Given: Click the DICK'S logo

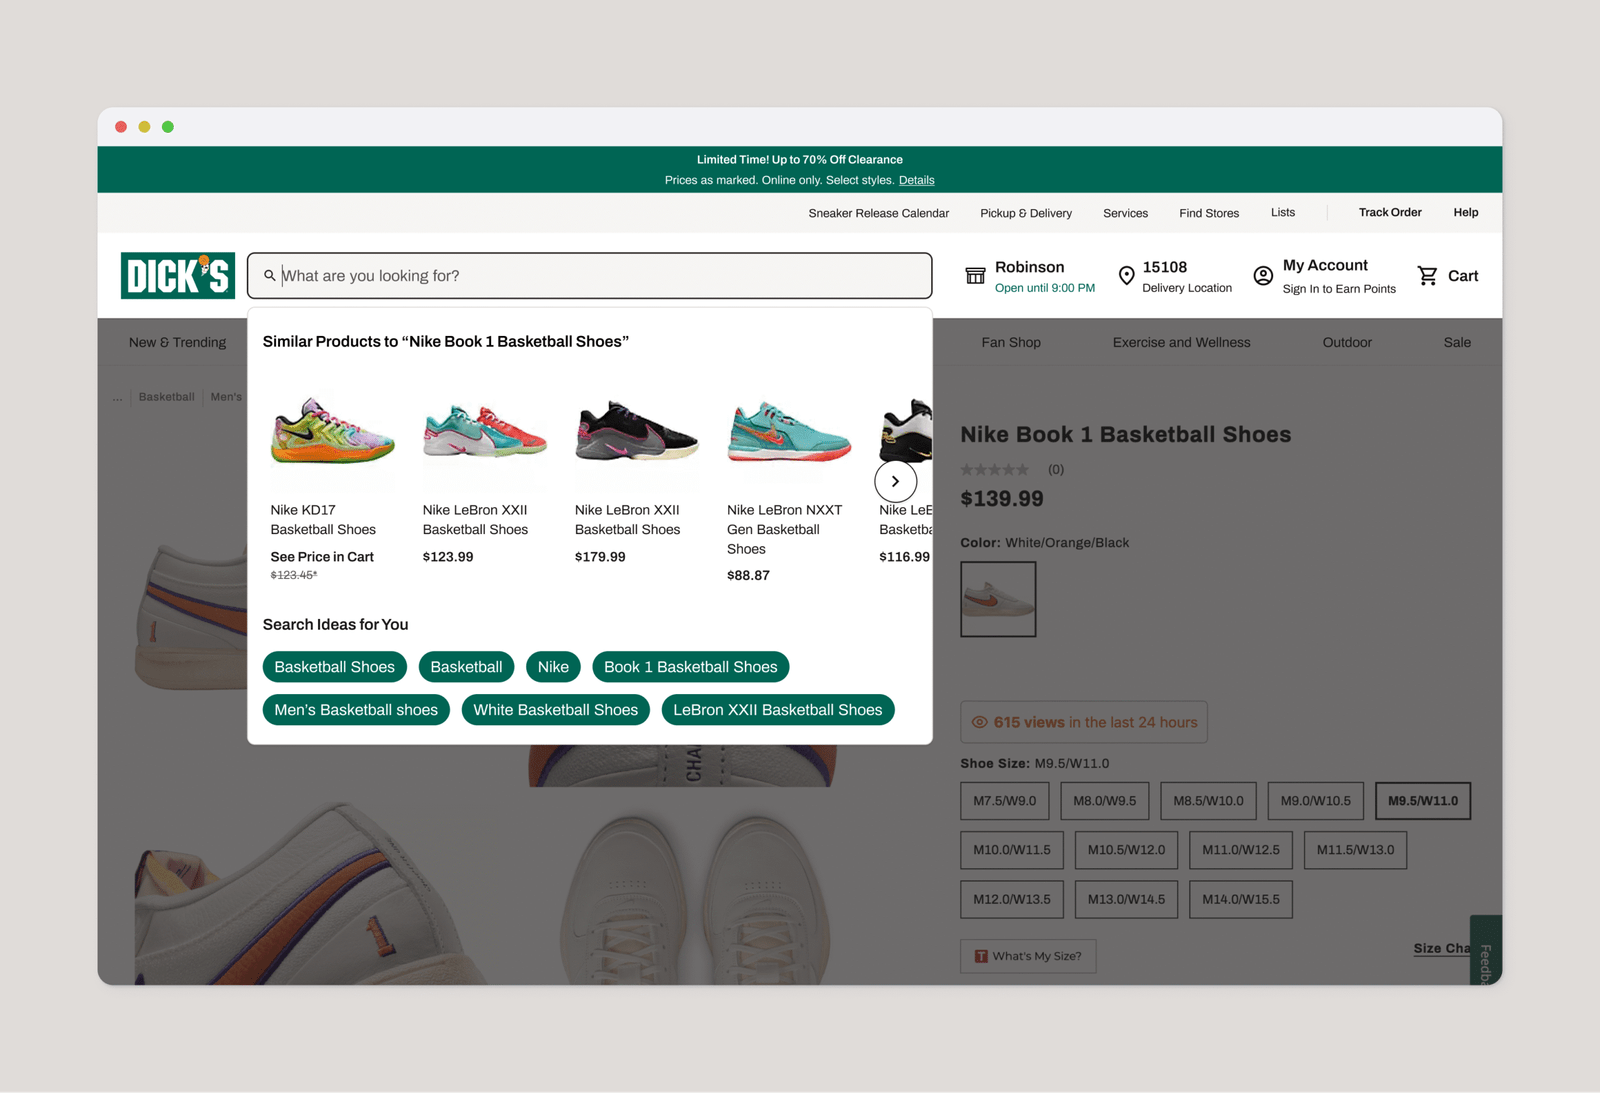Looking at the screenshot, I should [x=178, y=275].
